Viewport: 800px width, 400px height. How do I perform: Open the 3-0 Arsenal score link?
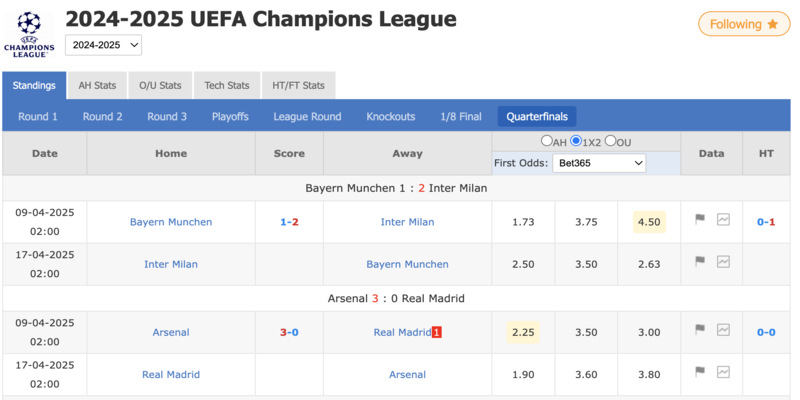click(289, 332)
